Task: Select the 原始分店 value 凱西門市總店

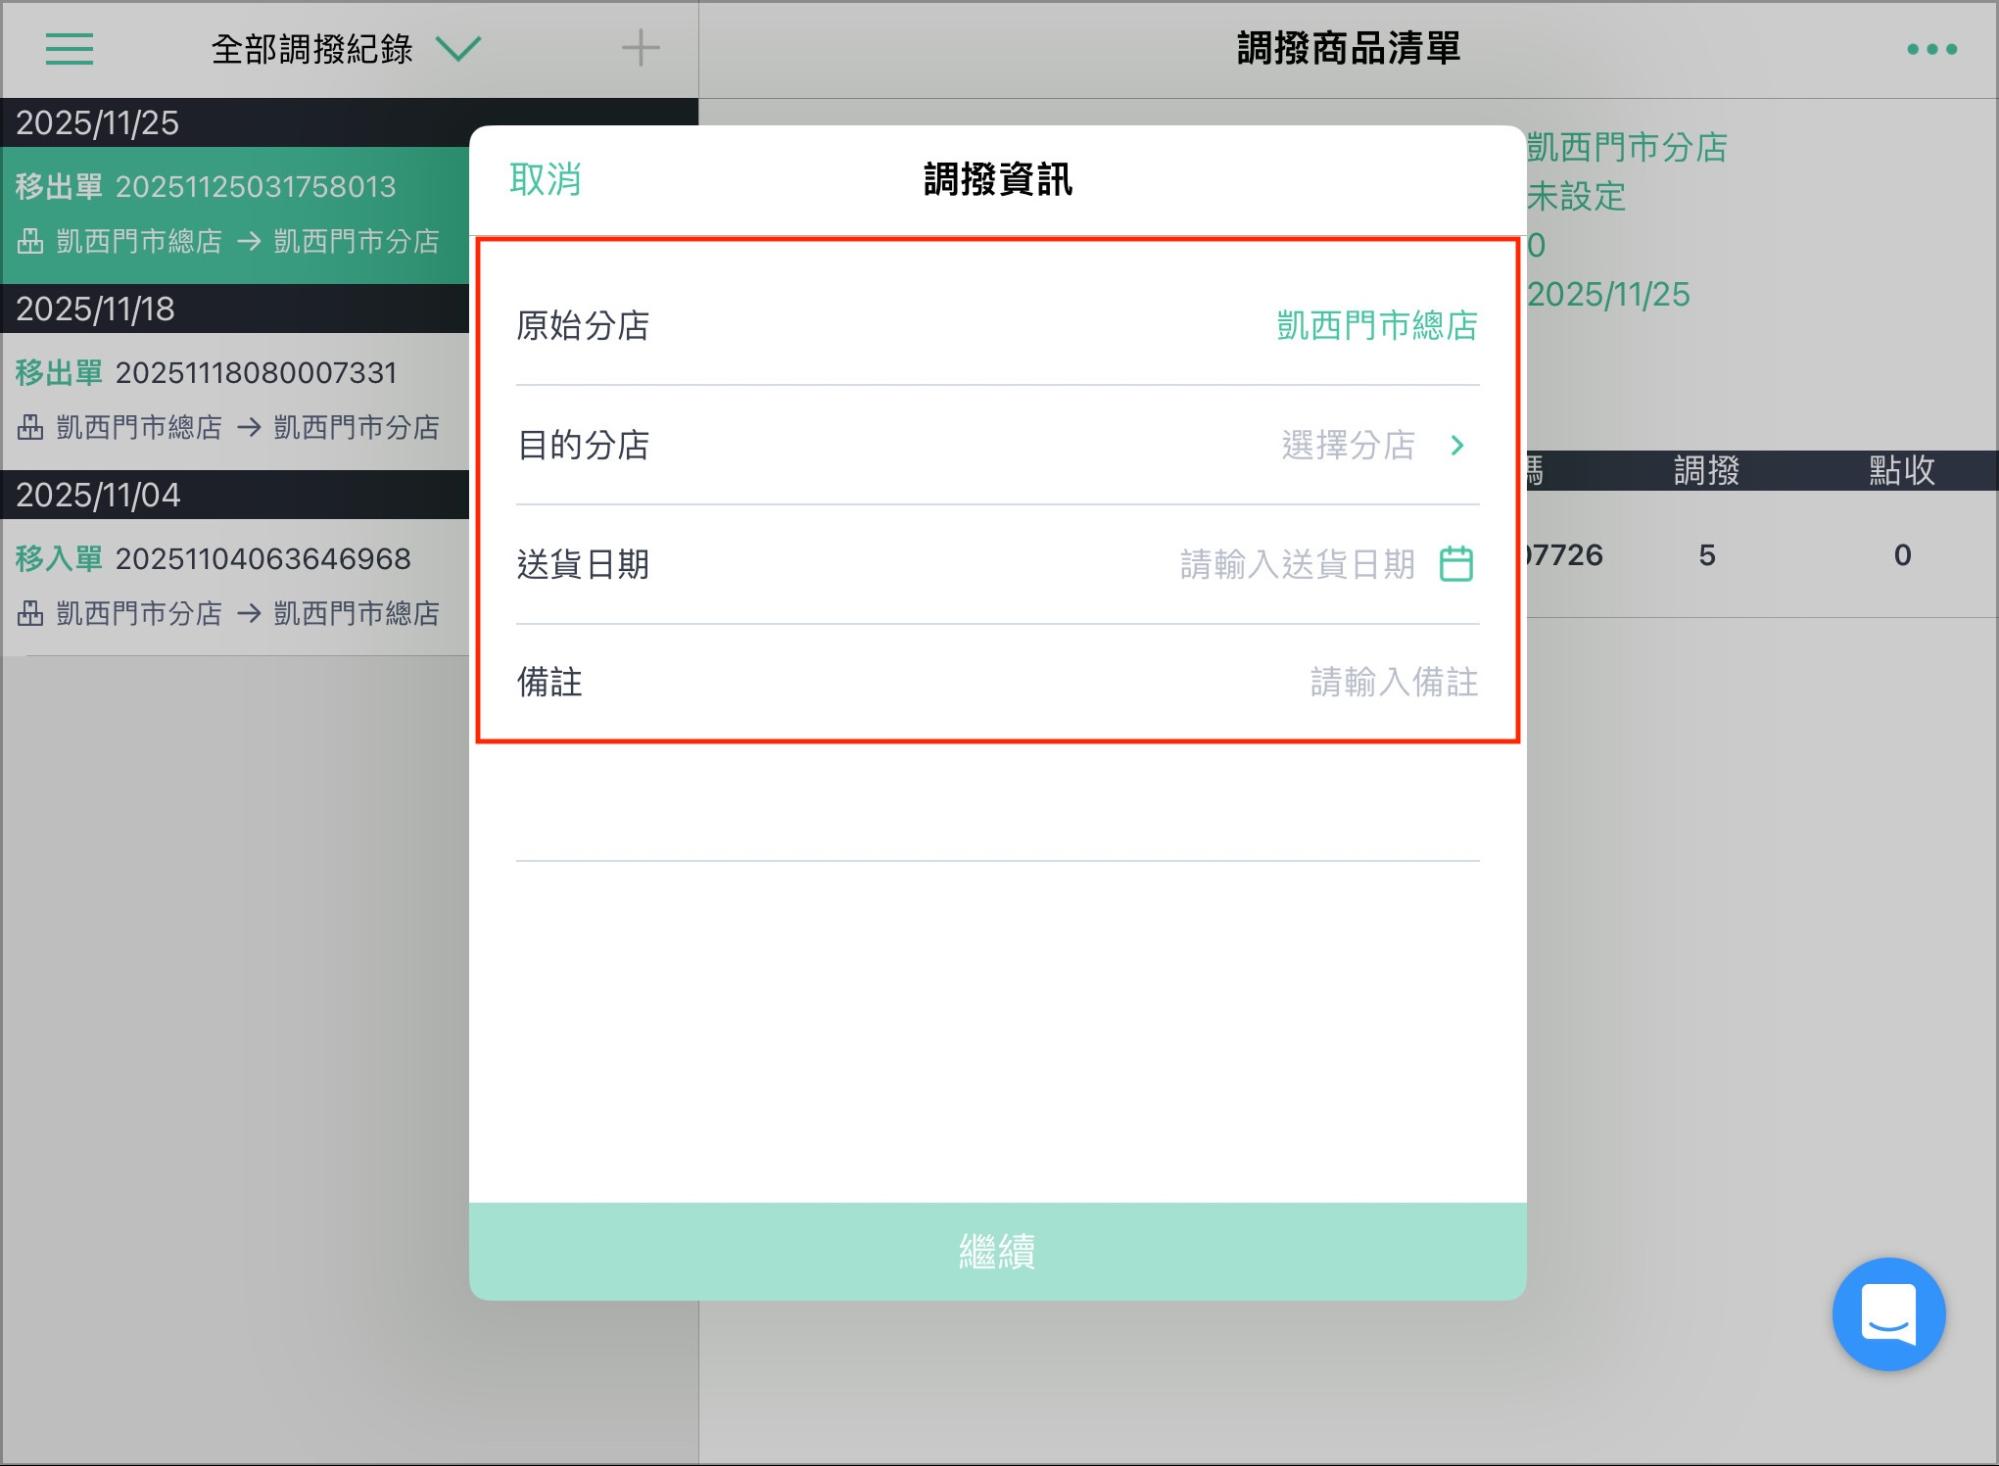Action: coord(1377,325)
